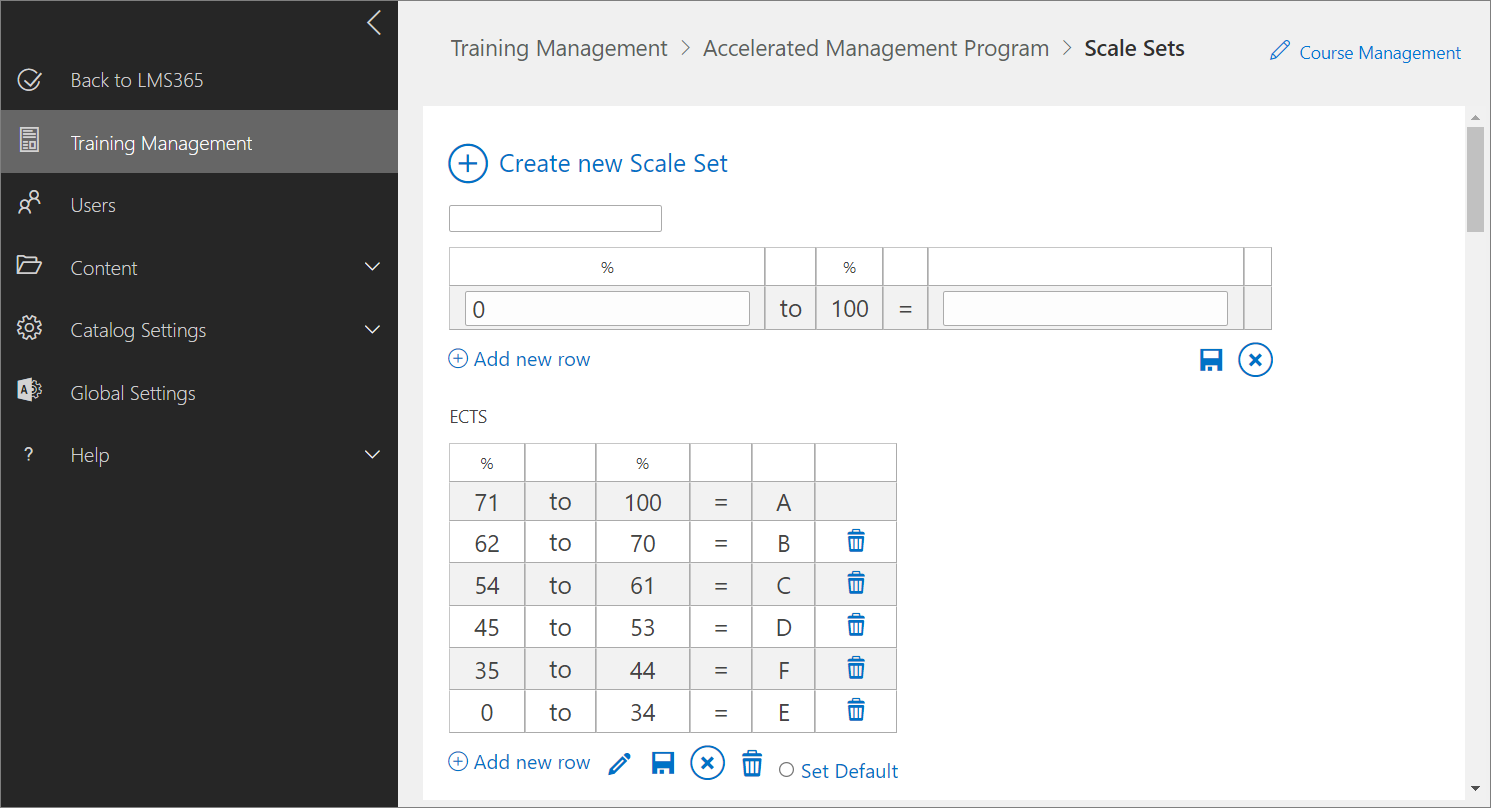Viewport: 1491px width, 808px height.
Task: Save the new scale set with the disk icon
Action: (1211, 360)
